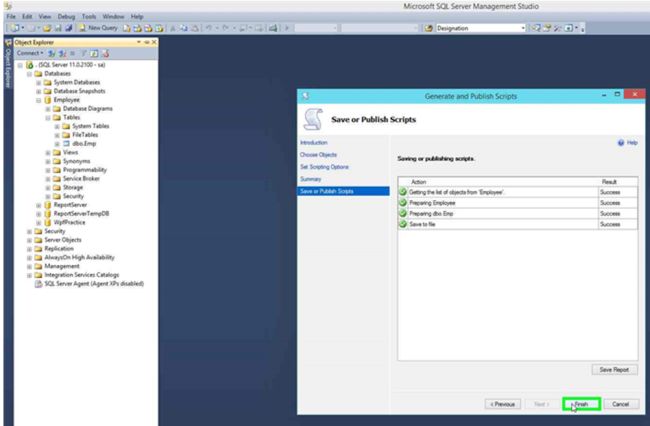Screen dimensions: 650x426
Task: Go to the Introduction wizard step
Action: pyautogui.click(x=314, y=143)
